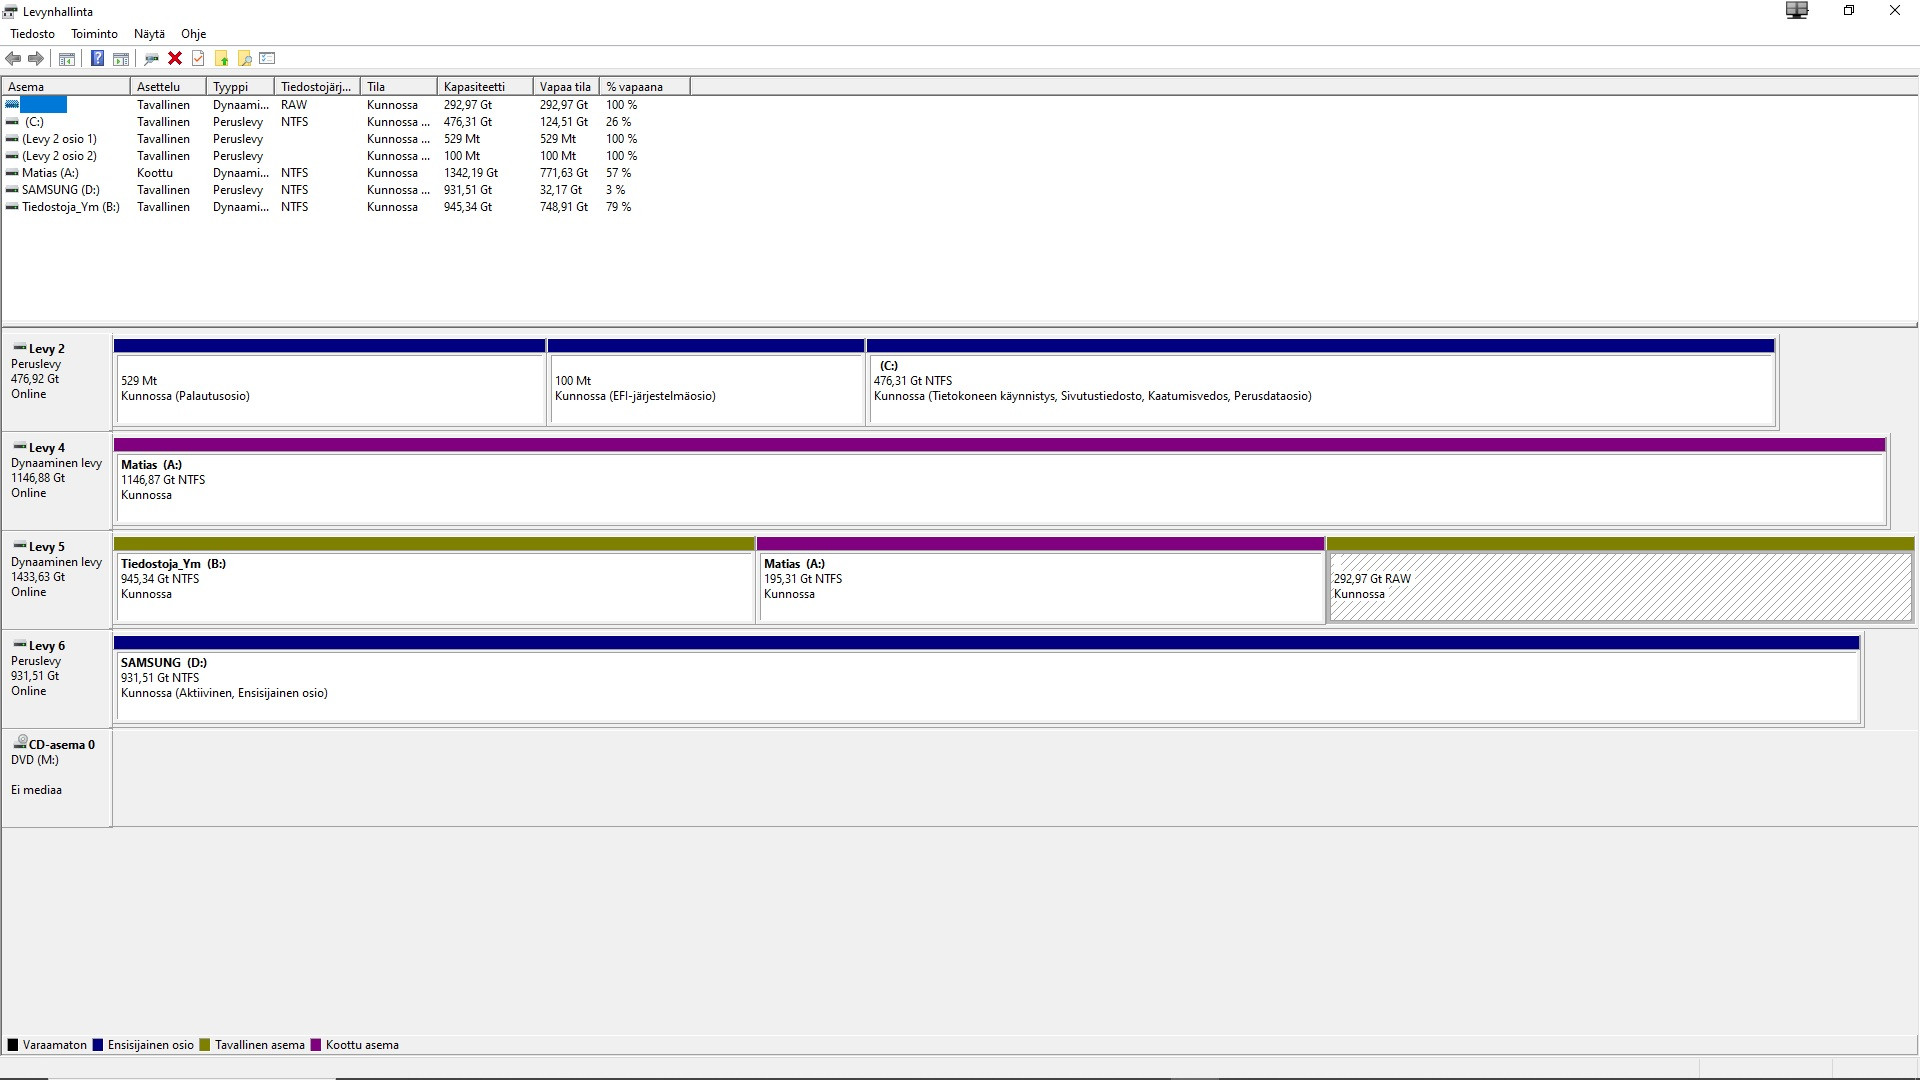Click the Forward arrow toolbar icon
Viewport: 1920px width, 1080px height.
pyautogui.click(x=36, y=59)
